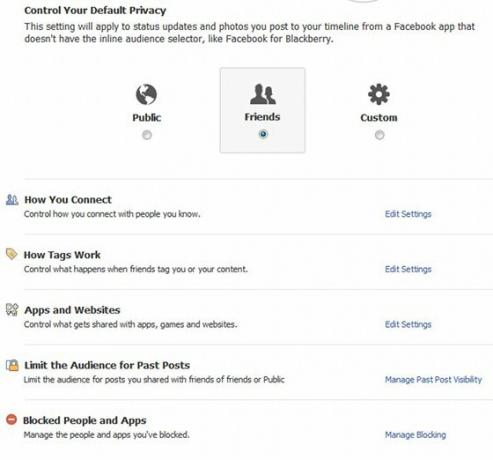
Task: Select the Custom radio button
Action: pyautogui.click(x=379, y=135)
